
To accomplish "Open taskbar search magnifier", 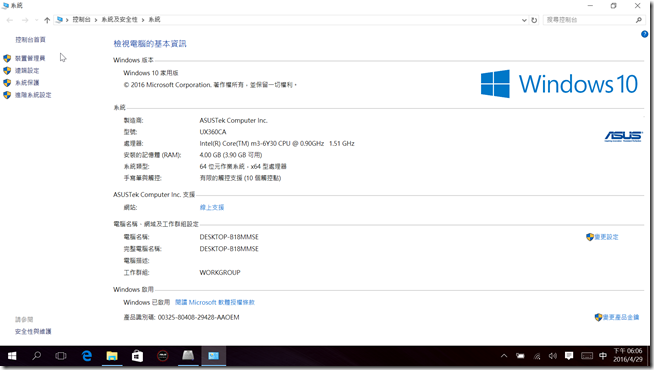I will coord(37,356).
